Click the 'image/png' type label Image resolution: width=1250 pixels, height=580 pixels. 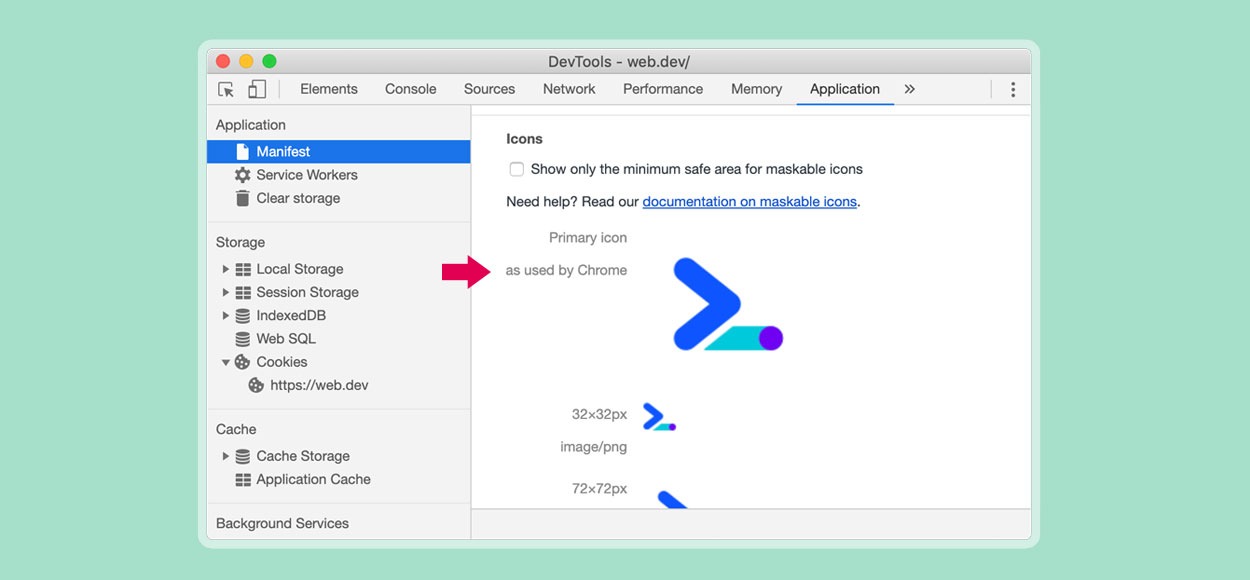click(594, 447)
